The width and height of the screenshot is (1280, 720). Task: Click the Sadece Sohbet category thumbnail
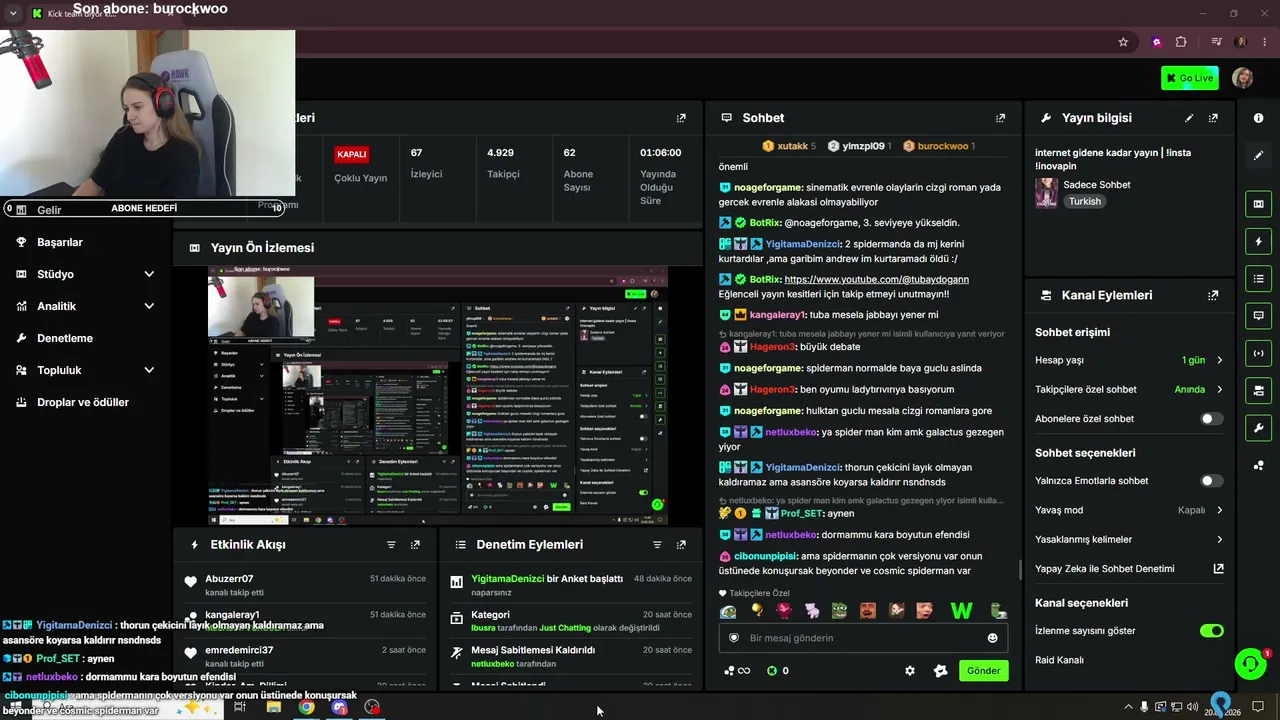pyautogui.click(x=1047, y=193)
